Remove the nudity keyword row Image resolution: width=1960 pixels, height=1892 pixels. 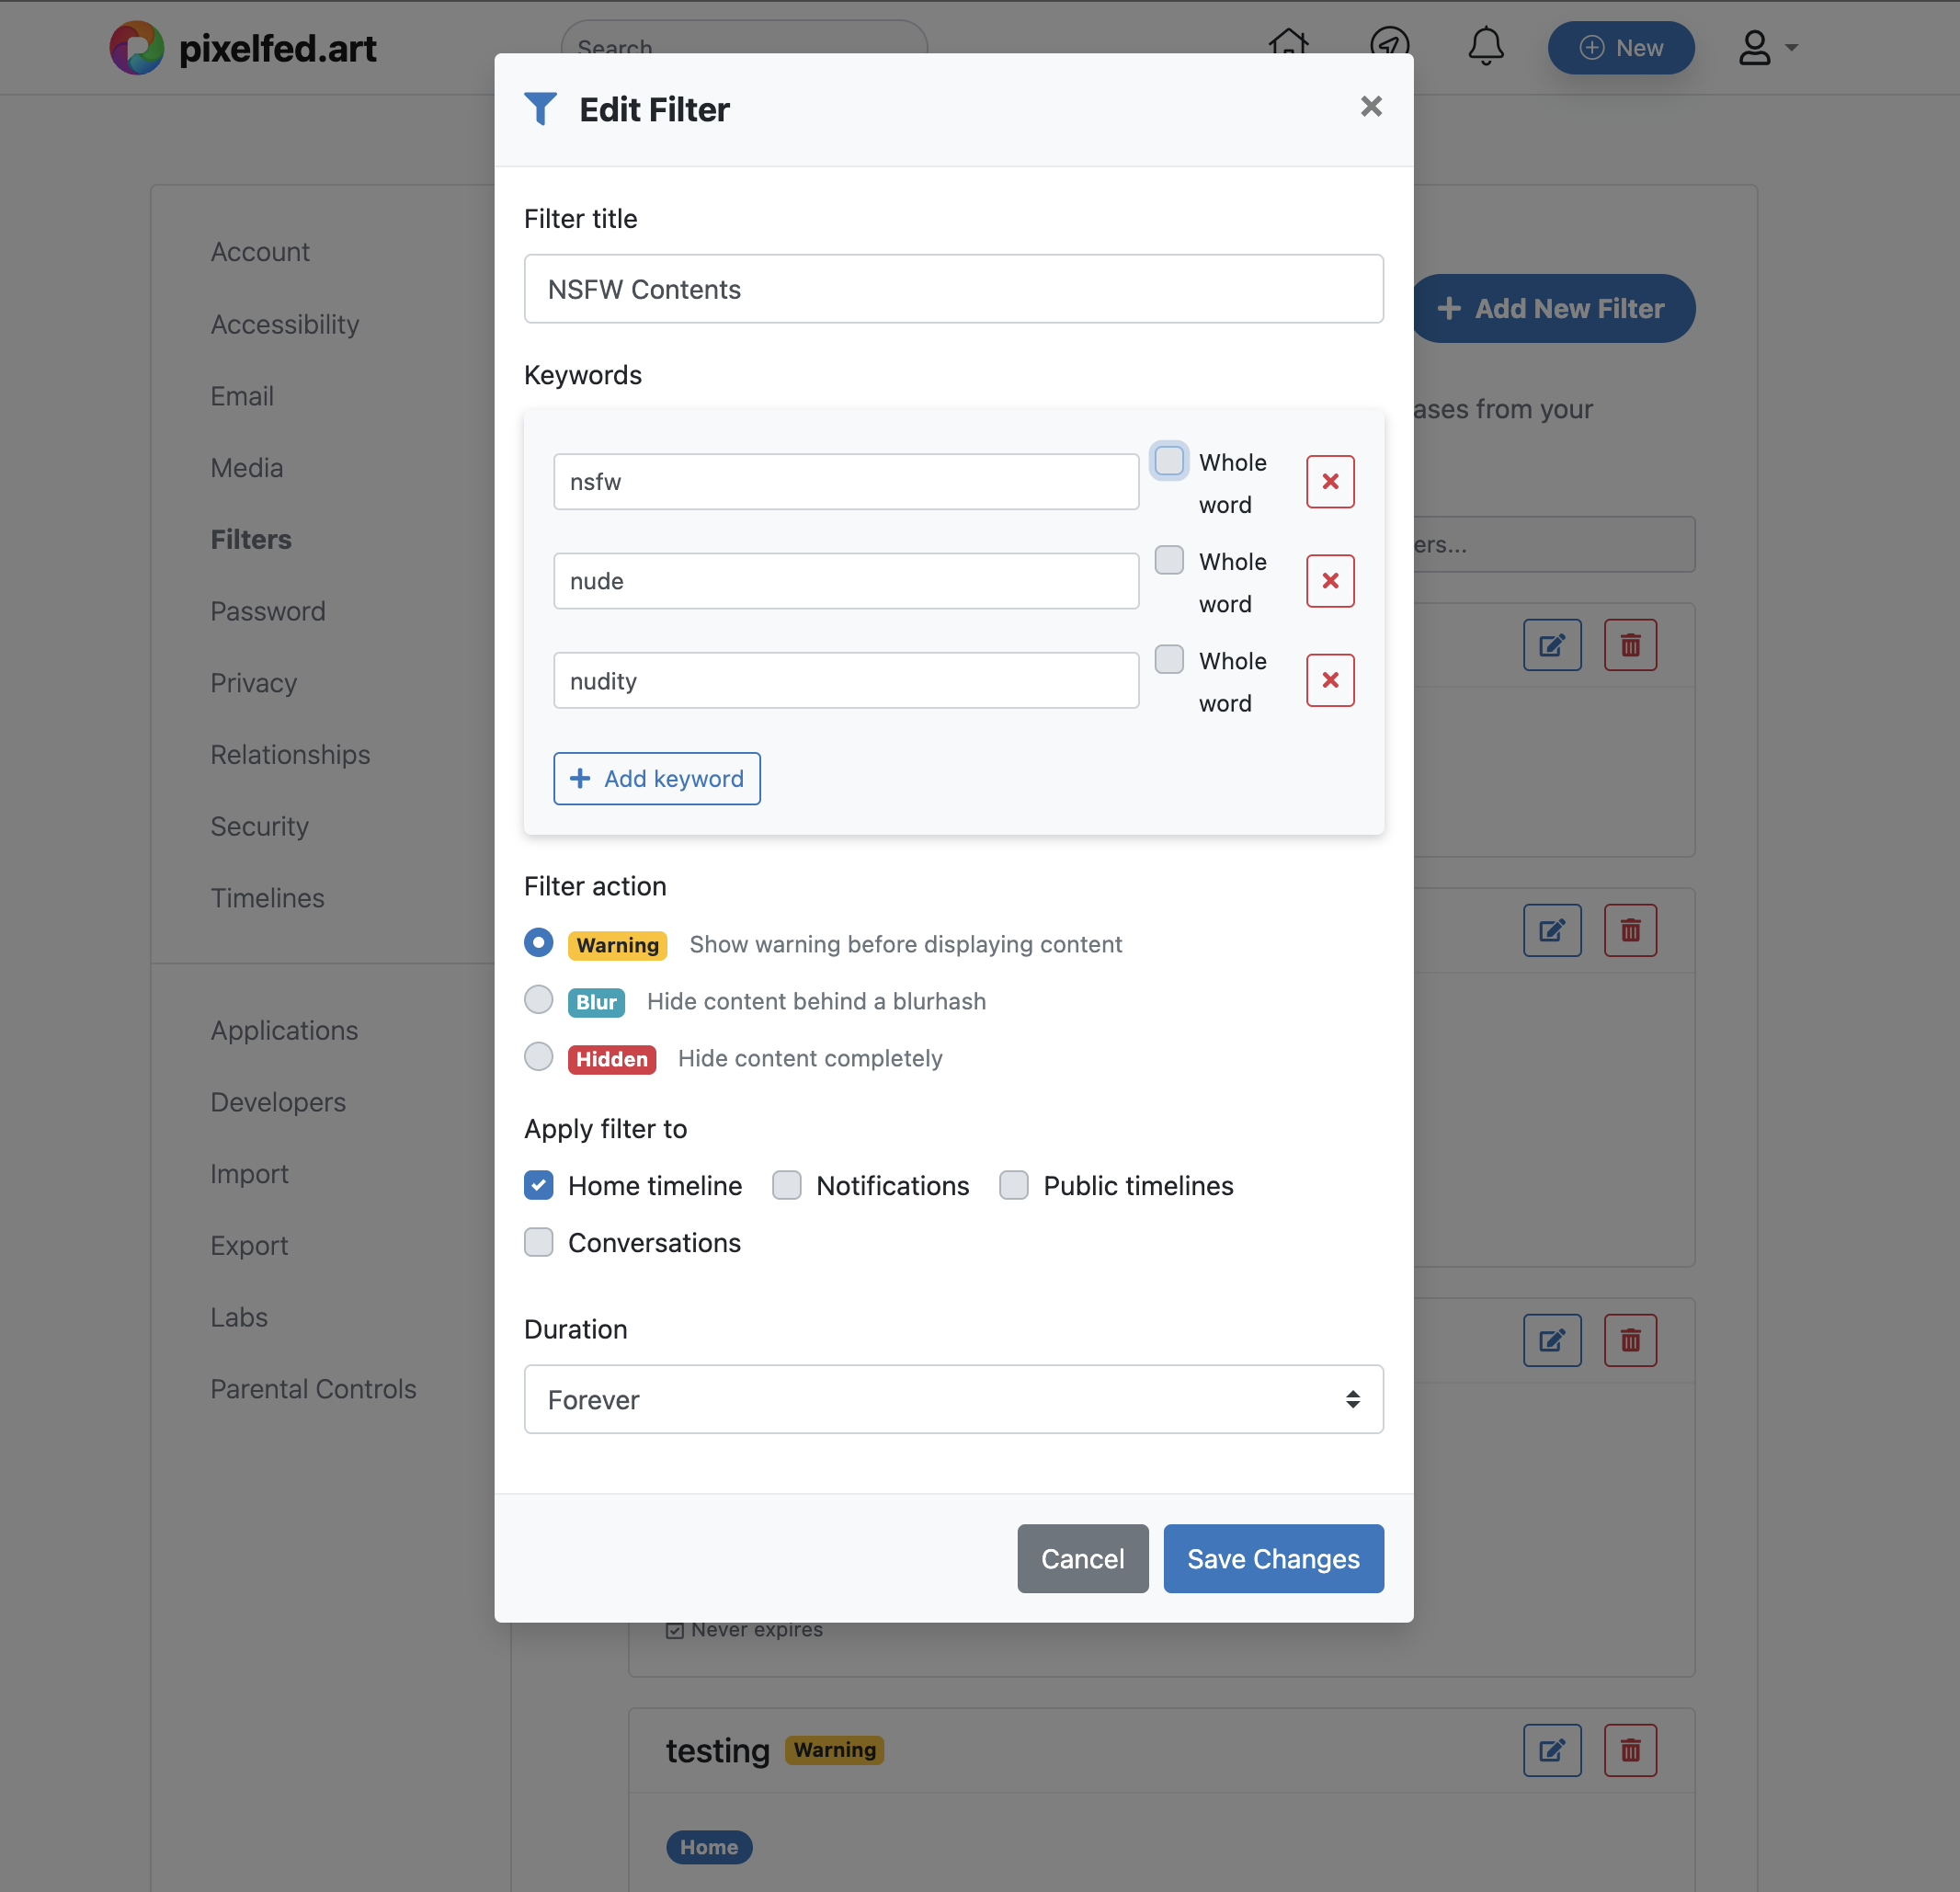(1329, 681)
